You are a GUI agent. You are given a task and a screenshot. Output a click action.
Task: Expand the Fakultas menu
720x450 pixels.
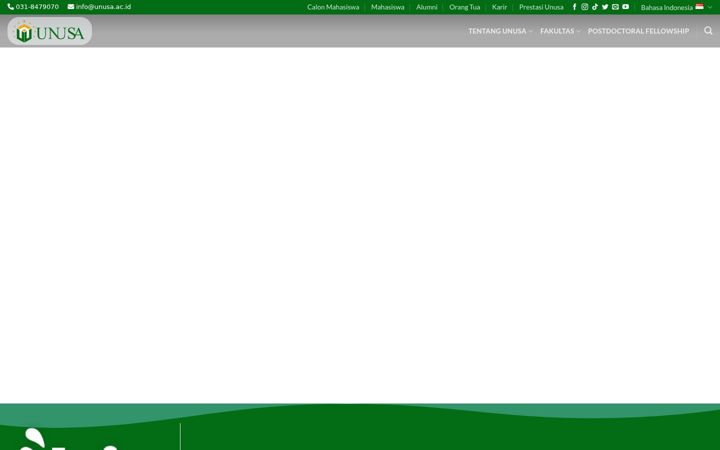[560, 31]
